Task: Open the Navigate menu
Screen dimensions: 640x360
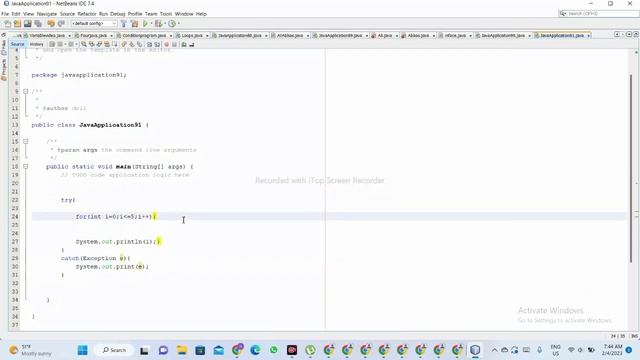Action: pos(47,14)
